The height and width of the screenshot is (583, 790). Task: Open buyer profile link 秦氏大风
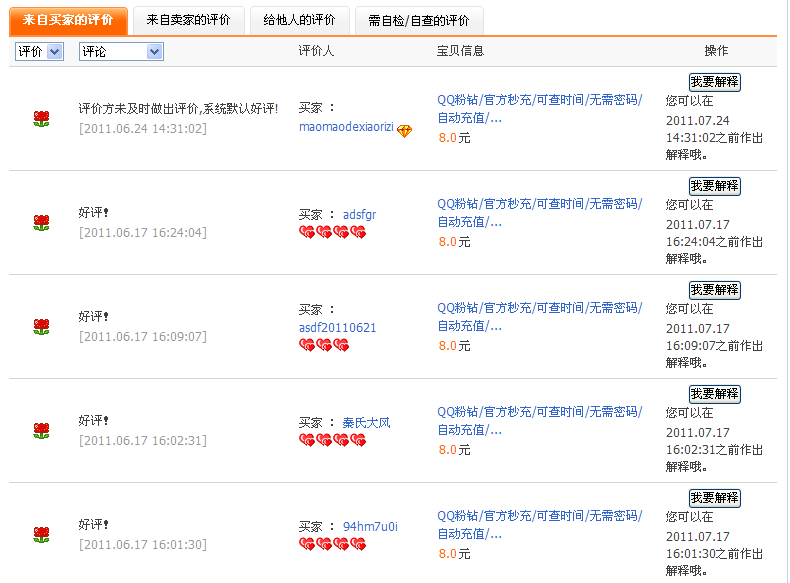(366, 422)
